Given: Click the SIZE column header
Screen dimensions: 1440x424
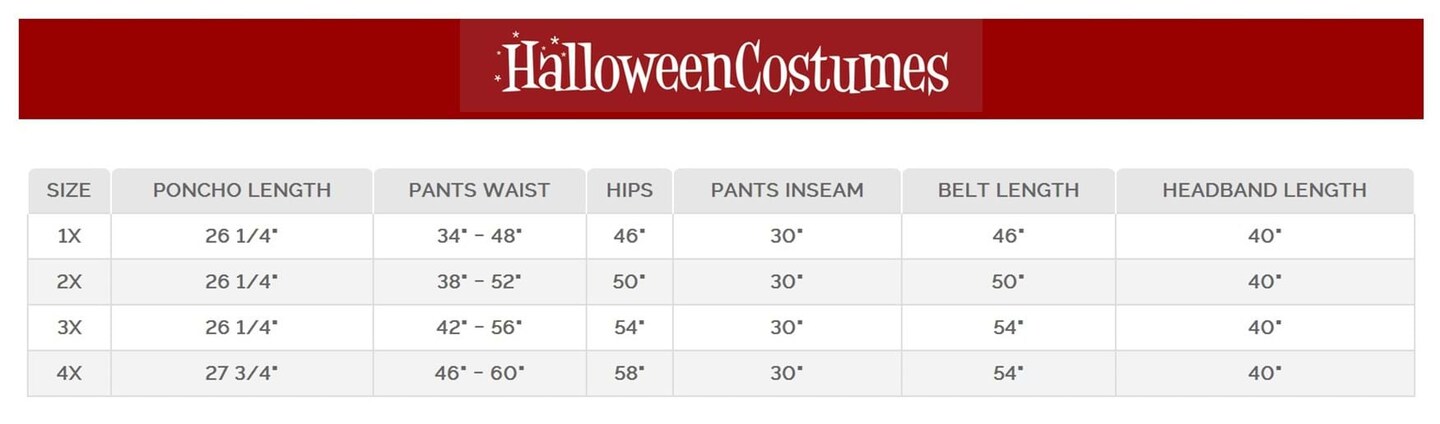Looking at the screenshot, I should click(x=69, y=190).
